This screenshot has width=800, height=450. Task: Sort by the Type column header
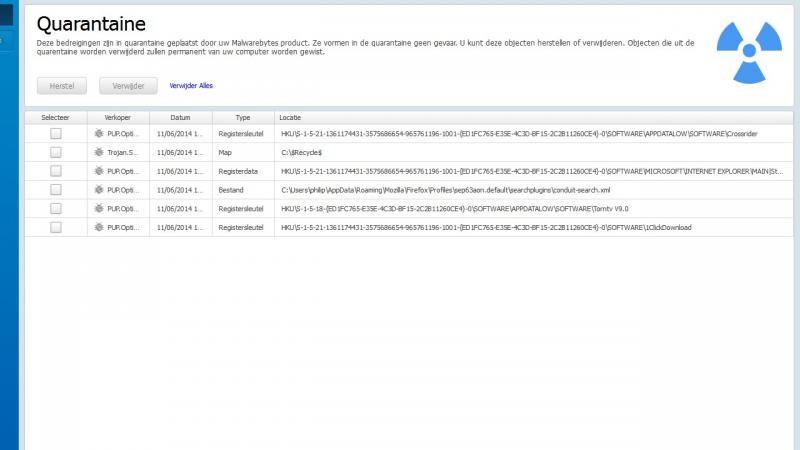[243, 117]
